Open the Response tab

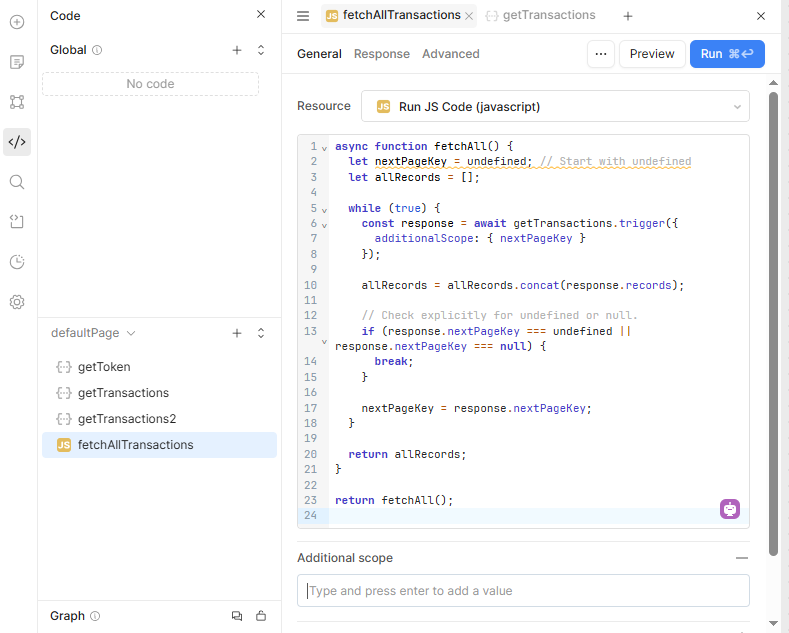click(x=381, y=54)
